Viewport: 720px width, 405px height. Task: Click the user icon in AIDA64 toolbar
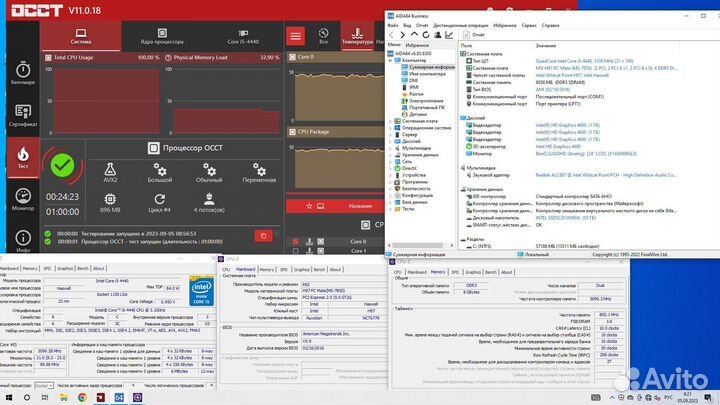(x=438, y=35)
